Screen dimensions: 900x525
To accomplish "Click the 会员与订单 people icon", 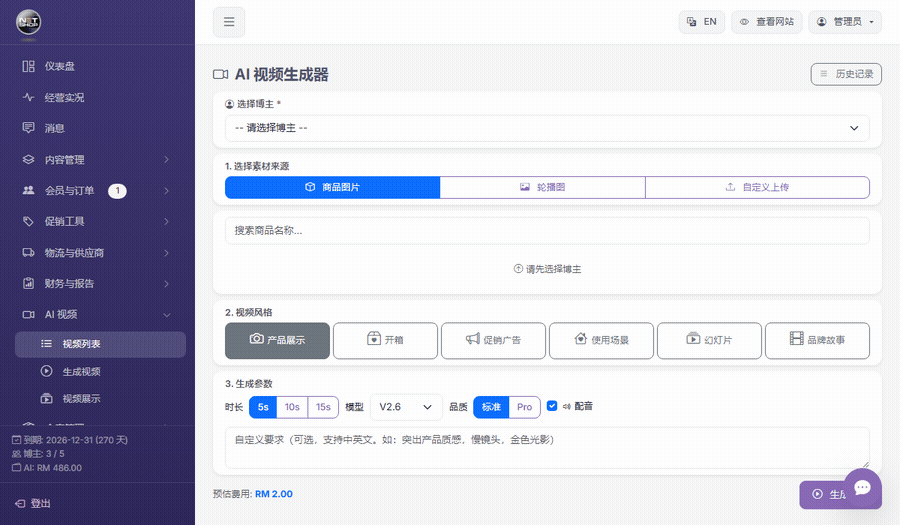I will [28, 190].
